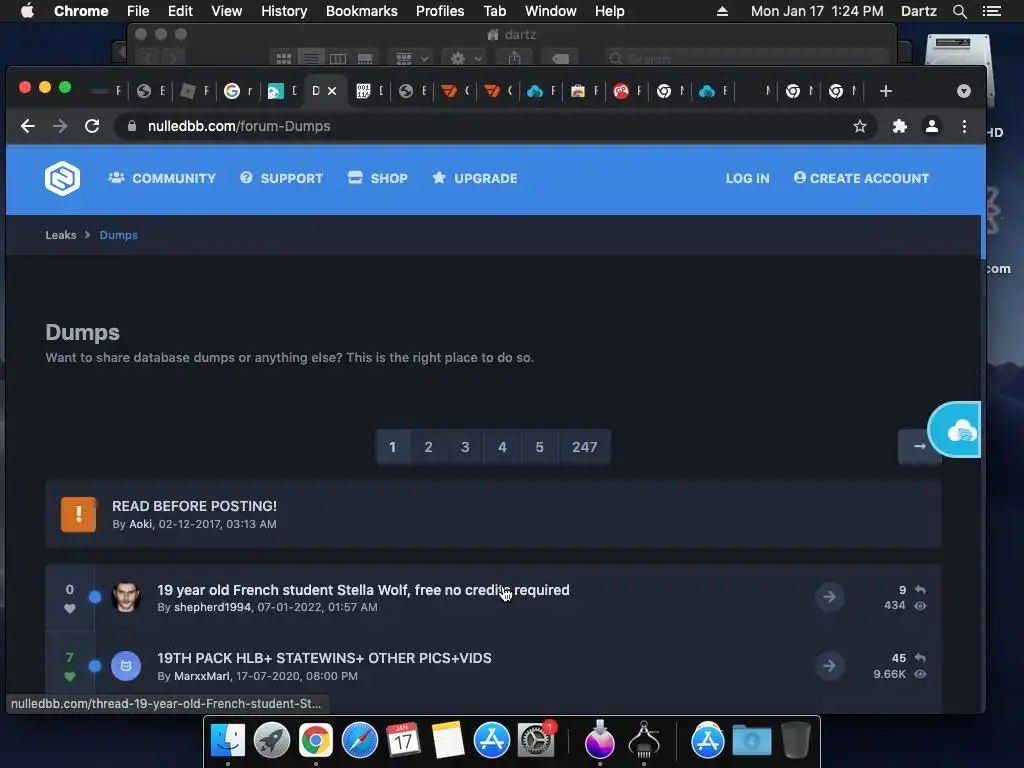This screenshot has width=1024, height=768.
Task: Click the Finder window search field
Action: pyautogui.click(x=747, y=58)
